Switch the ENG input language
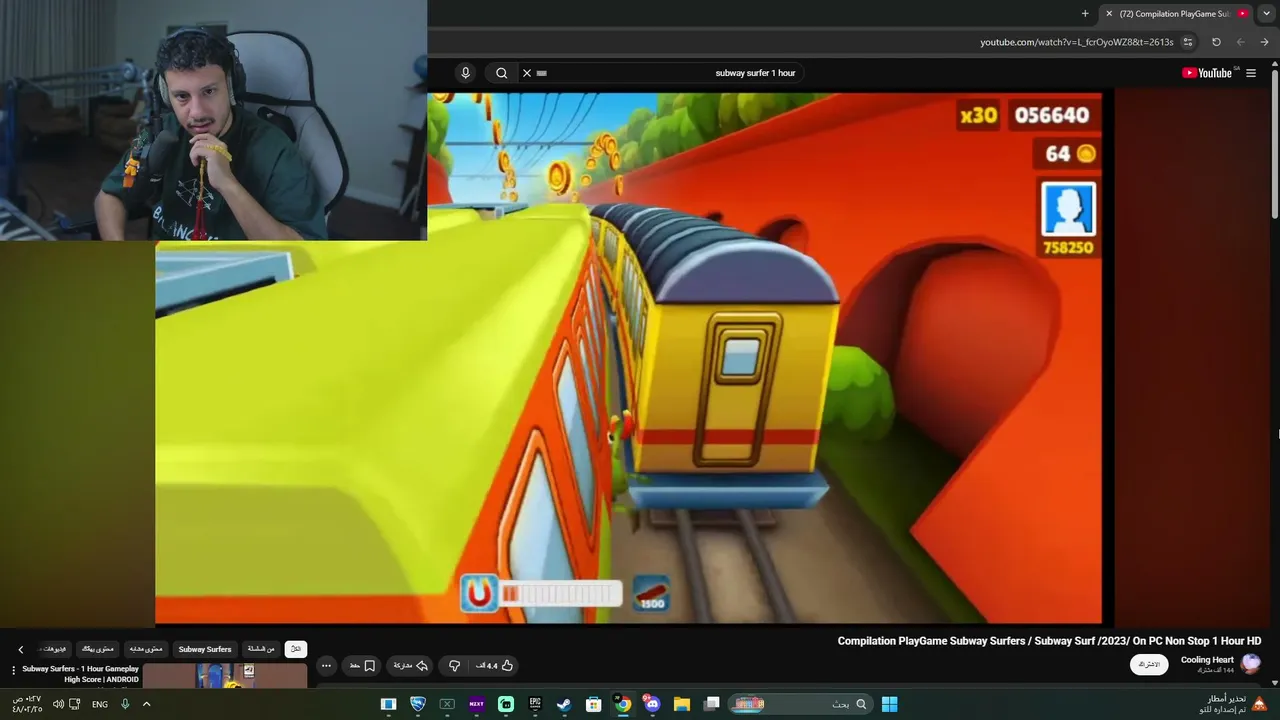Image resolution: width=1280 pixels, height=720 pixels. [100, 704]
